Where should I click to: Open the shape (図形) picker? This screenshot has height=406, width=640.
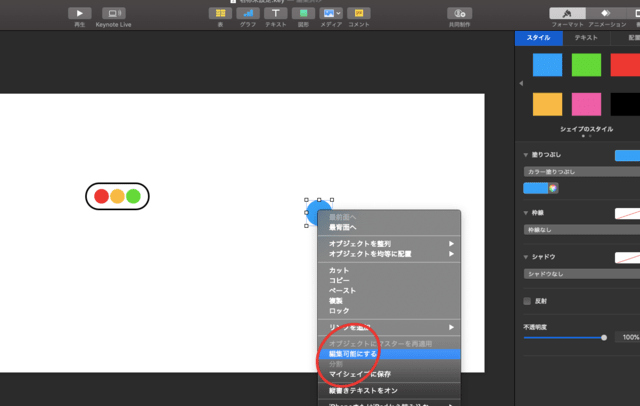click(303, 13)
